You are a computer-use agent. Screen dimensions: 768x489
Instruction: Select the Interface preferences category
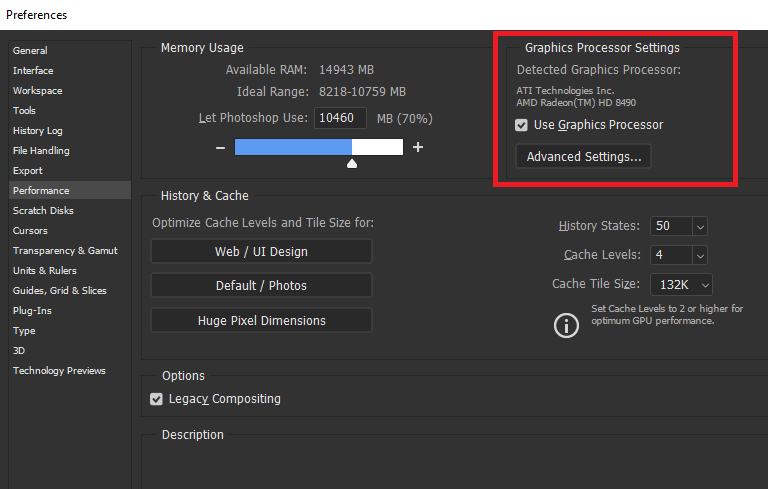pyautogui.click(x=33, y=70)
